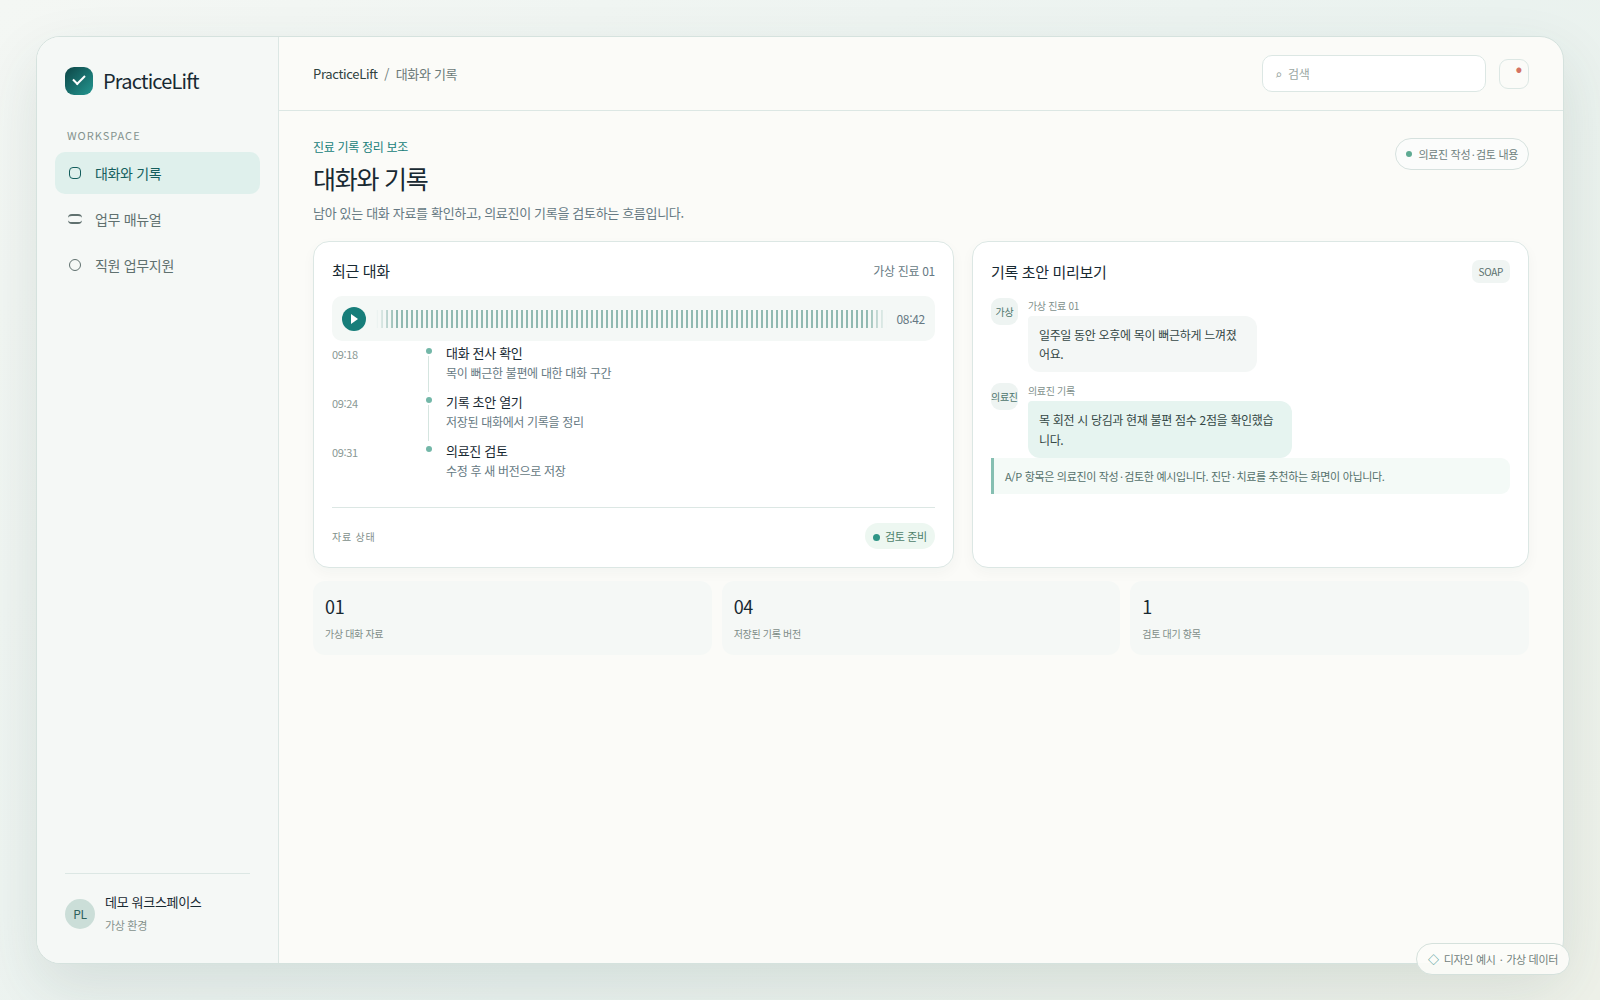Focus the 검색 search field
This screenshot has height=1000, width=1600.
(x=1373, y=74)
